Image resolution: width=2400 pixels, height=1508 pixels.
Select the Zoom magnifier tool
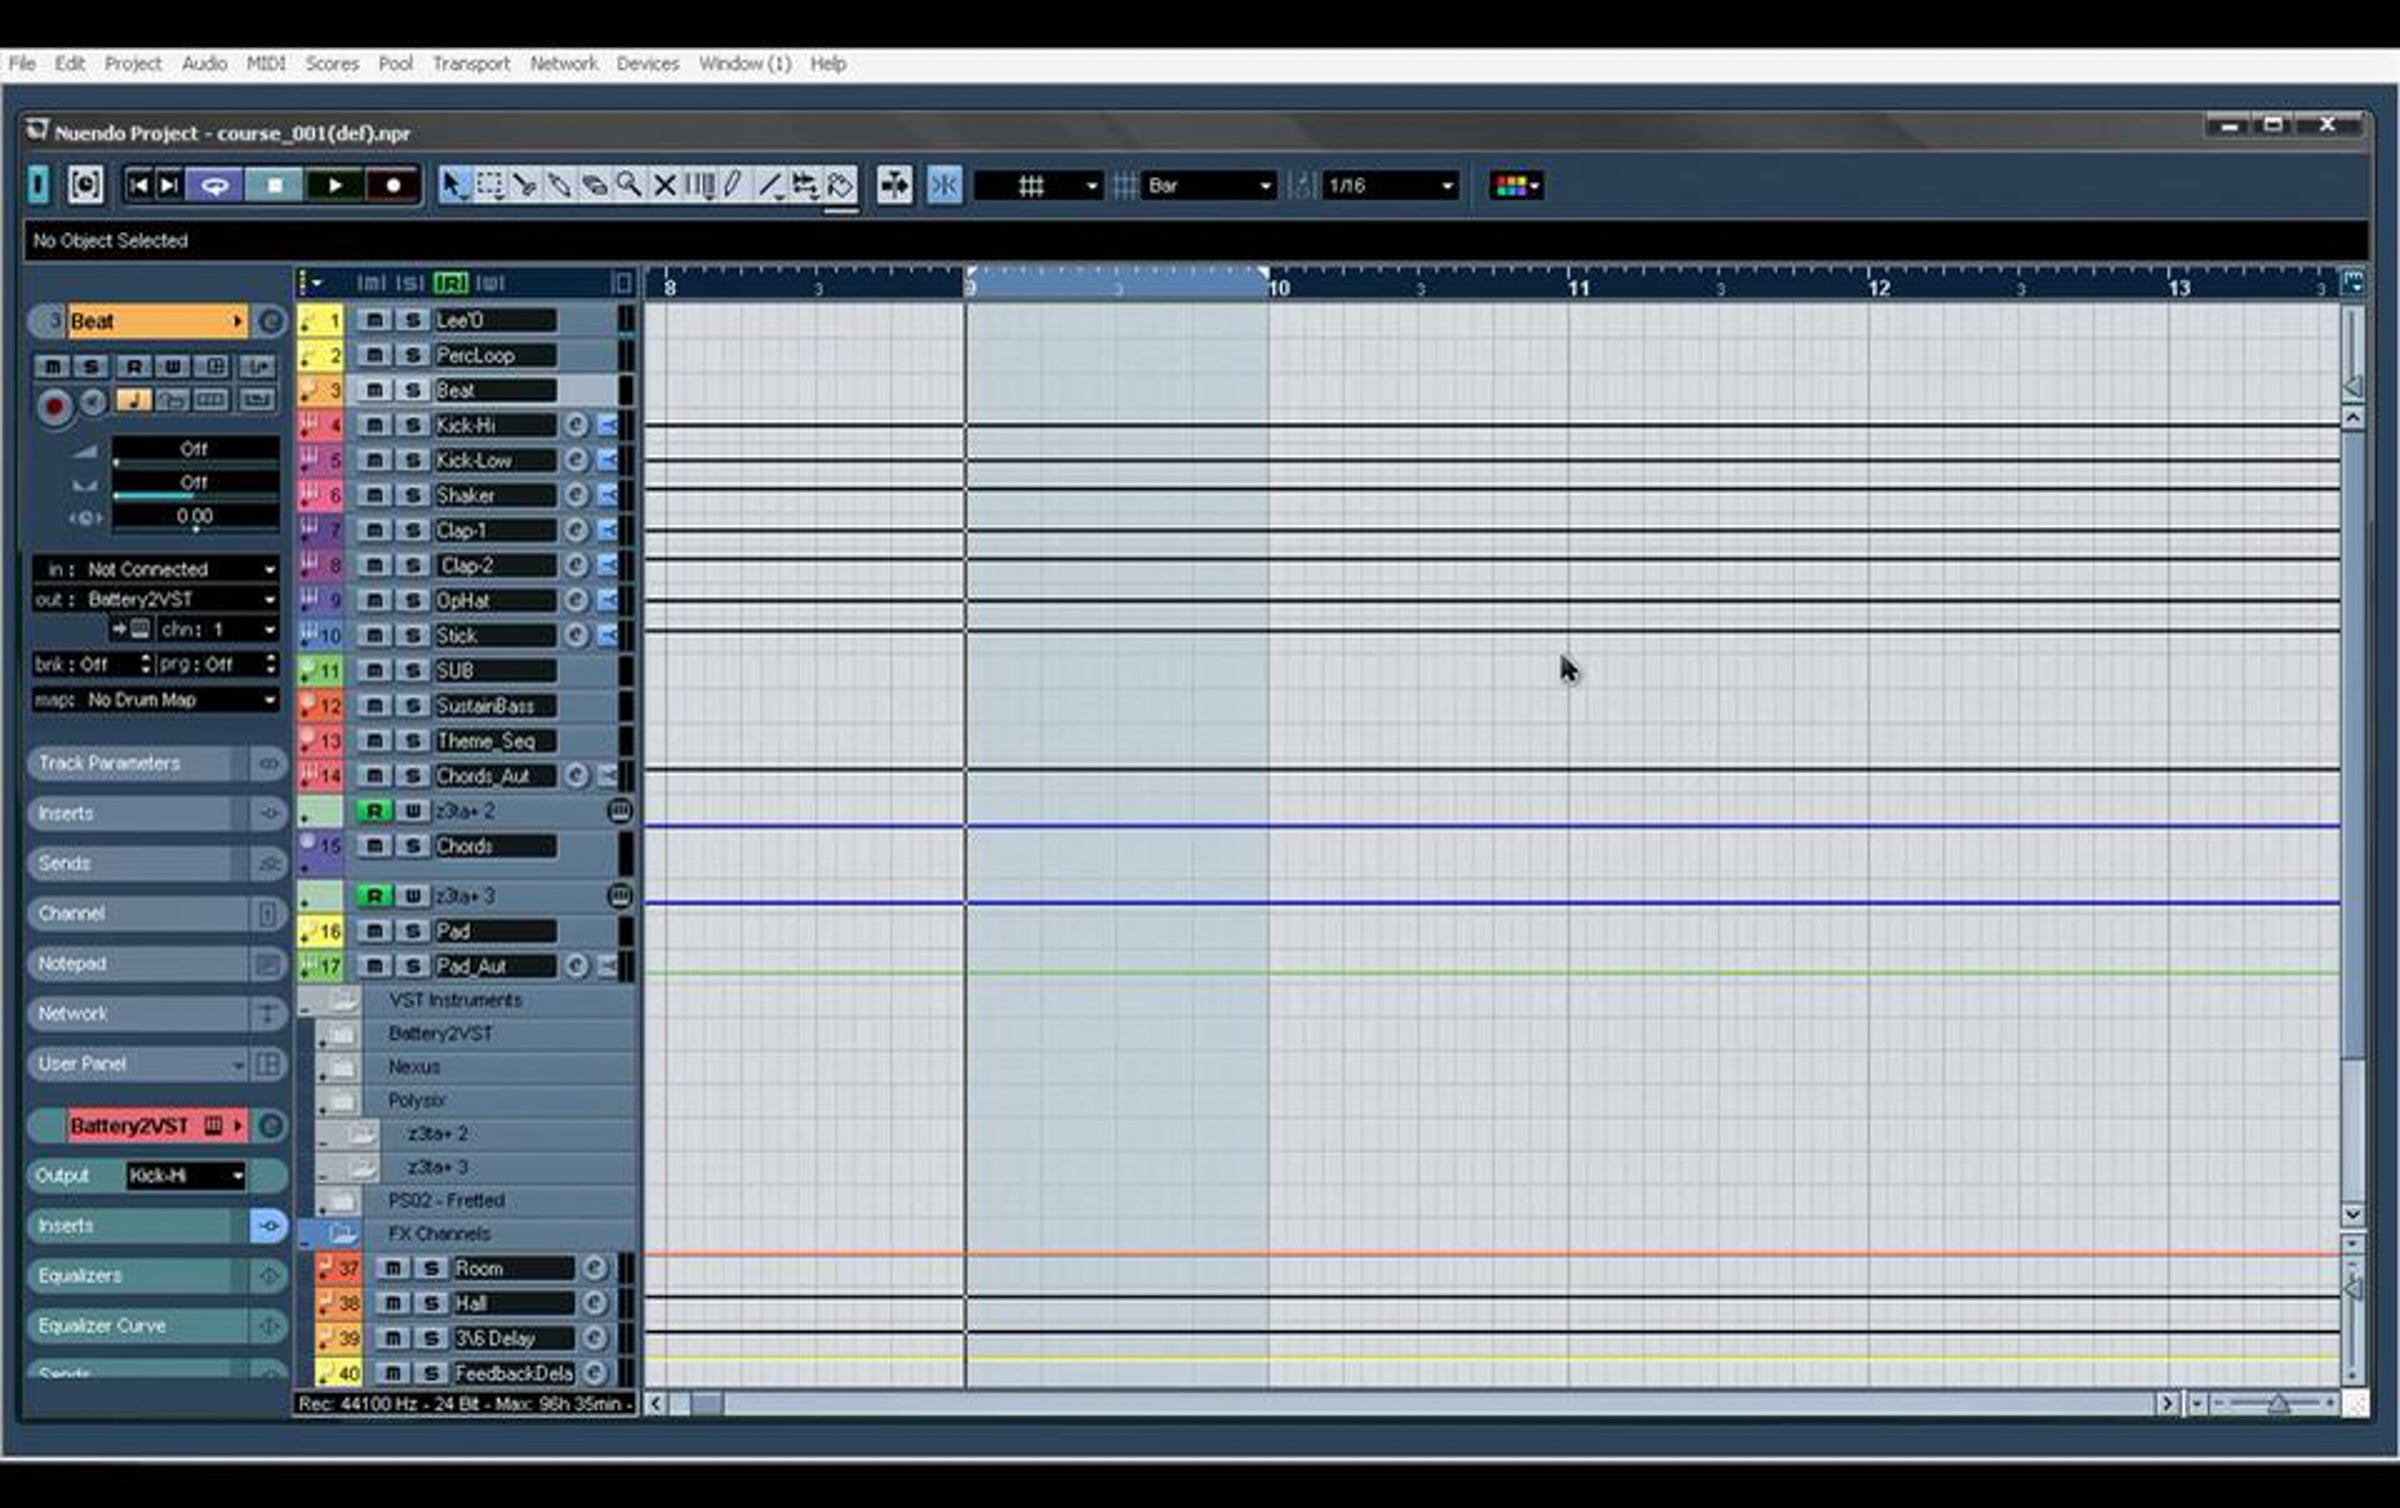click(629, 185)
